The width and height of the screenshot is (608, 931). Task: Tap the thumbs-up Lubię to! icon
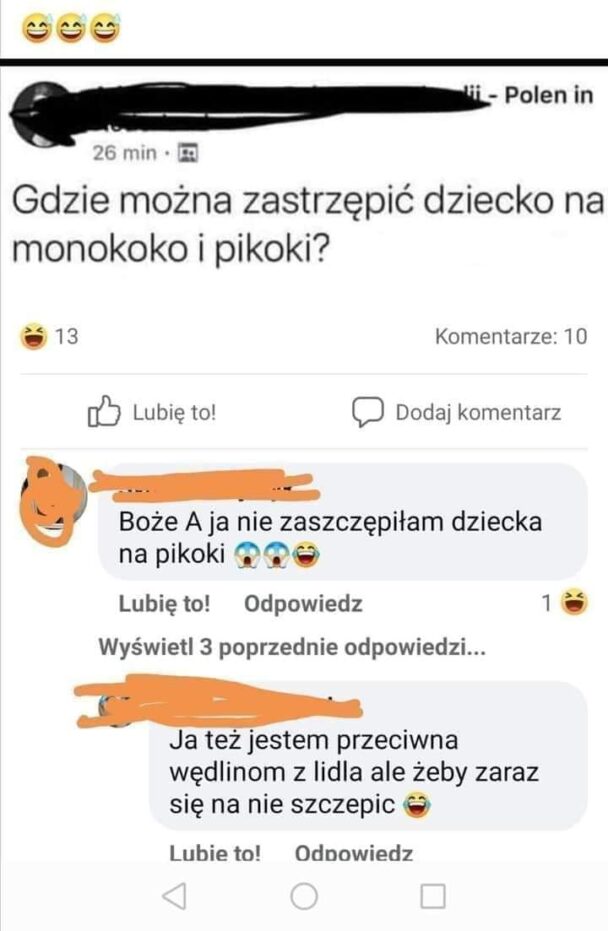(x=104, y=411)
